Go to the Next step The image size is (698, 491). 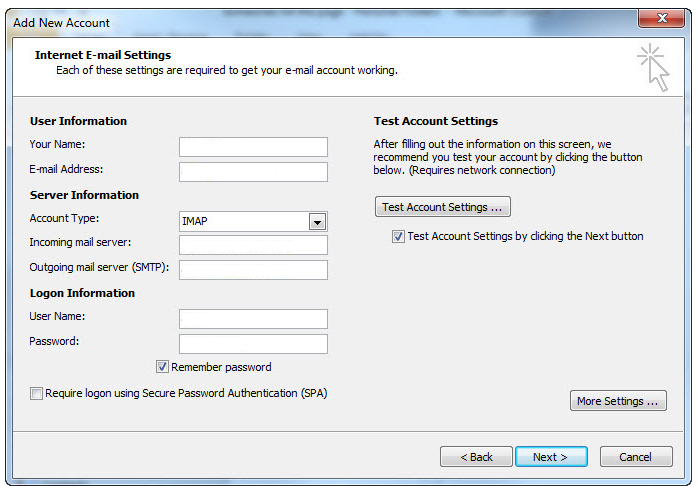[551, 457]
